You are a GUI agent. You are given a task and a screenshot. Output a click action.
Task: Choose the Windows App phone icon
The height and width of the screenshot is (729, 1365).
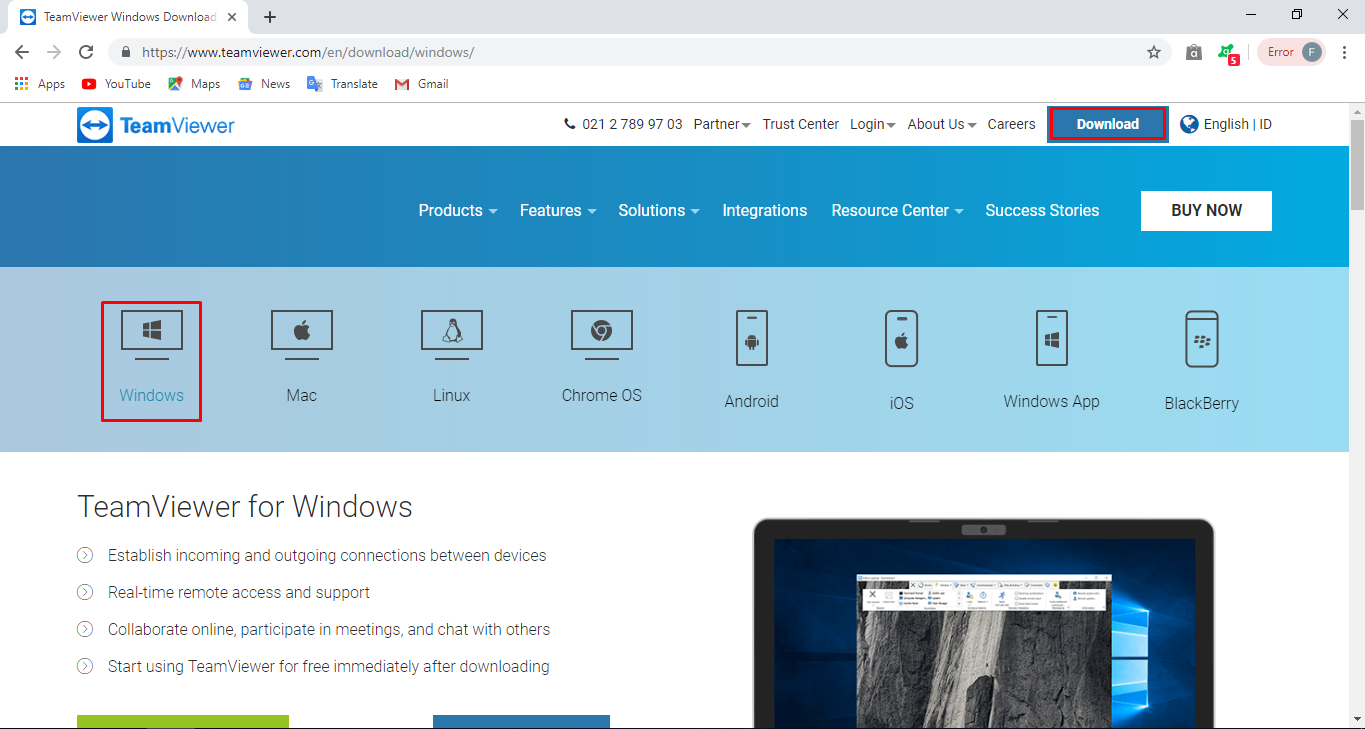1052,338
